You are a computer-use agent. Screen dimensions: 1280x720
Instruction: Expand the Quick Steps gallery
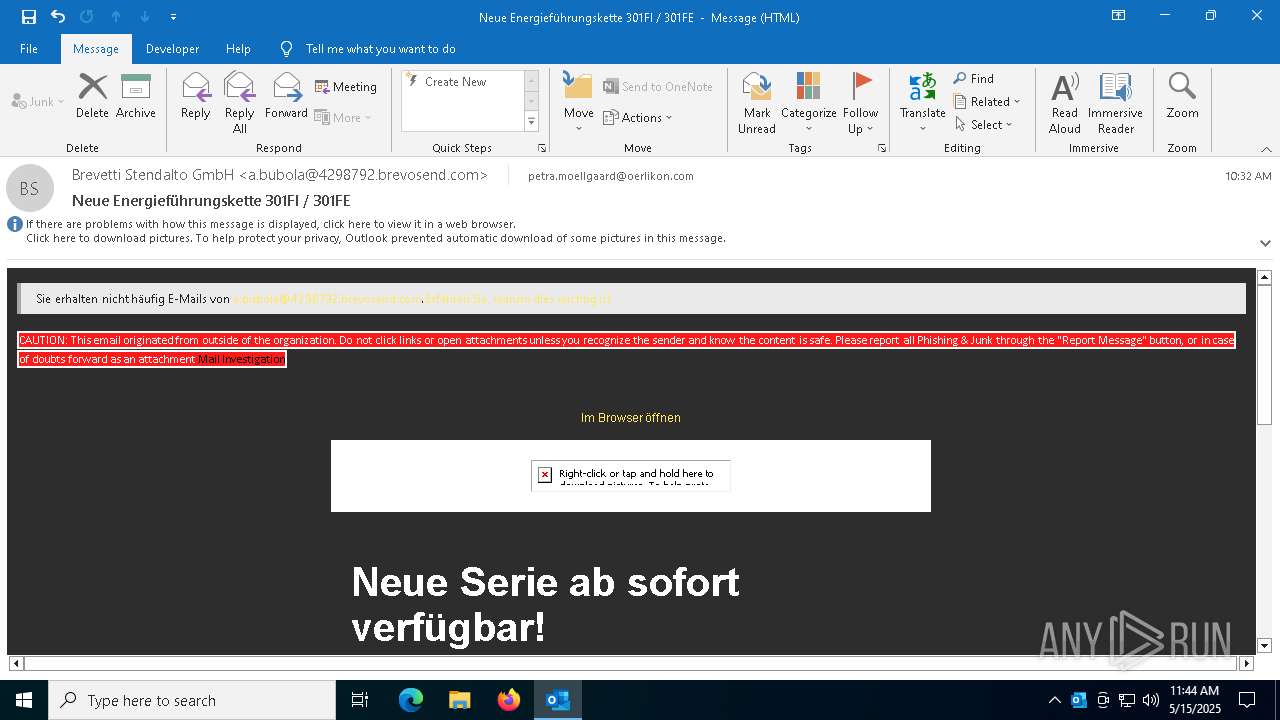531,122
